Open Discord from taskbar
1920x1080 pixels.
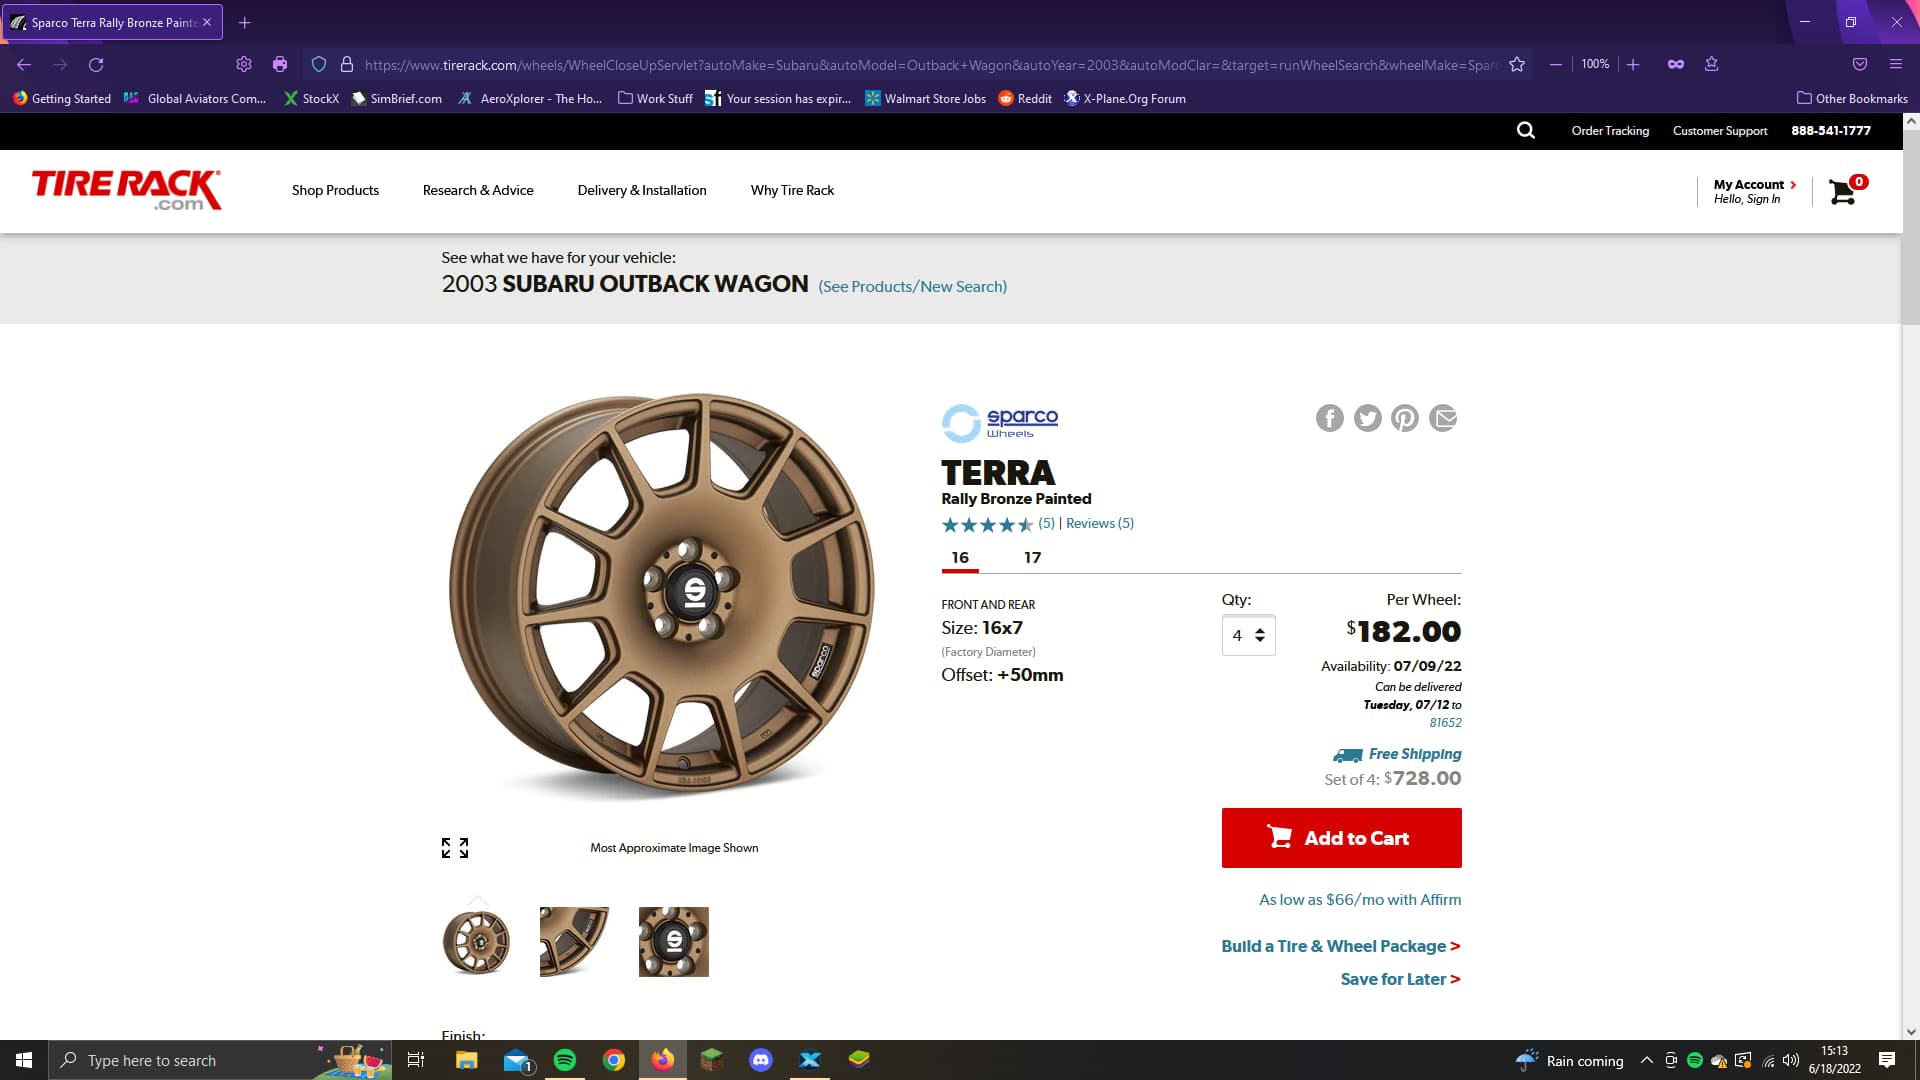[761, 1060]
